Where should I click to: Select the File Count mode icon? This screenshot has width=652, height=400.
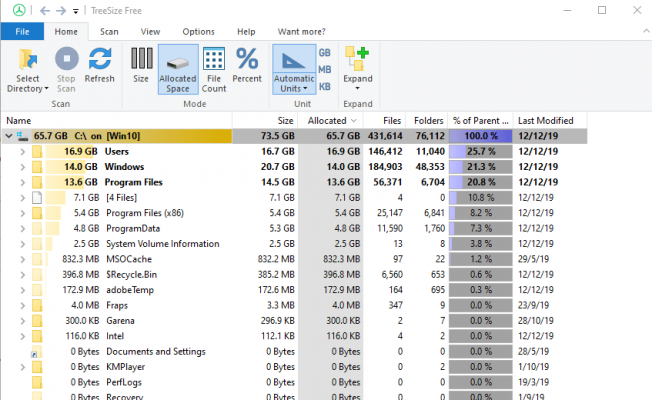coord(214,60)
